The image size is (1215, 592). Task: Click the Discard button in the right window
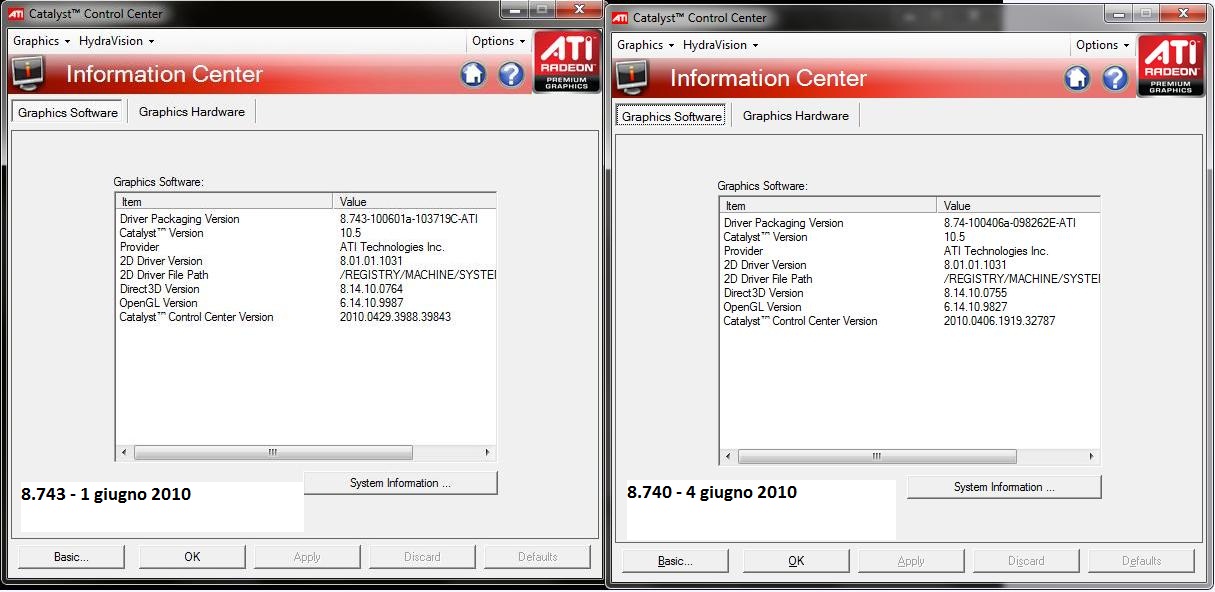click(x=1026, y=561)
